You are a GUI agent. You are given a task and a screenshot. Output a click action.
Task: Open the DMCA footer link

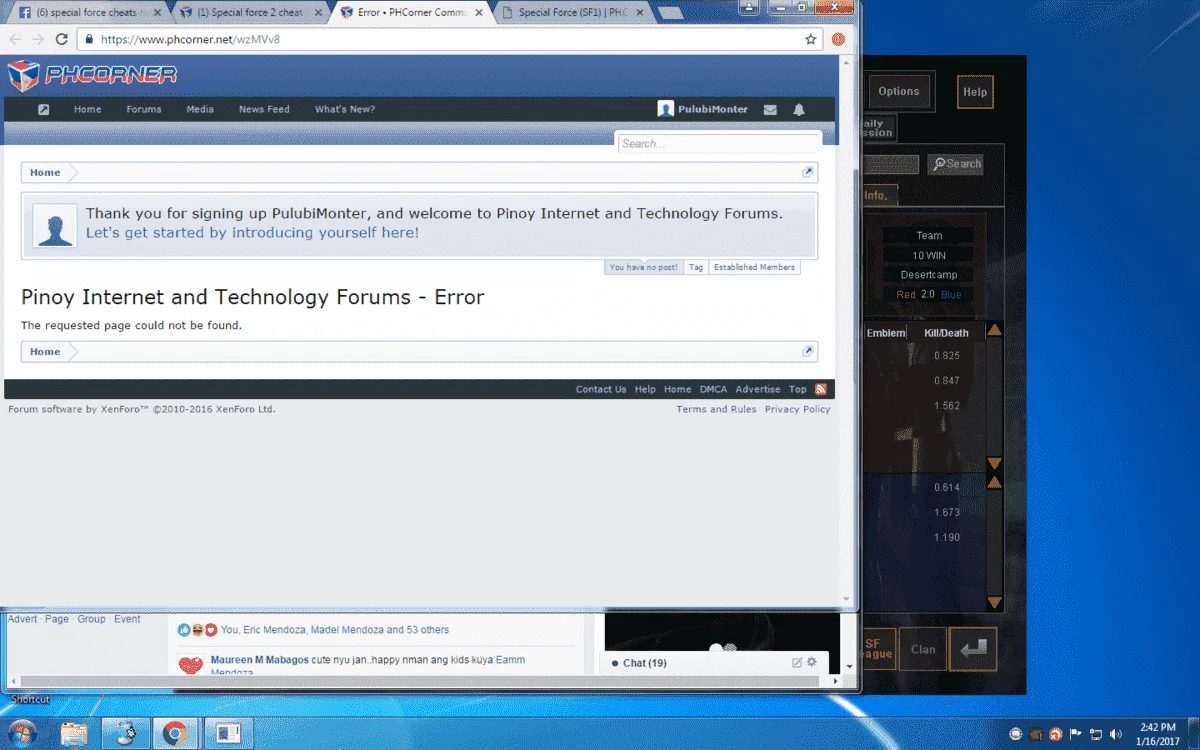[713, 389]
